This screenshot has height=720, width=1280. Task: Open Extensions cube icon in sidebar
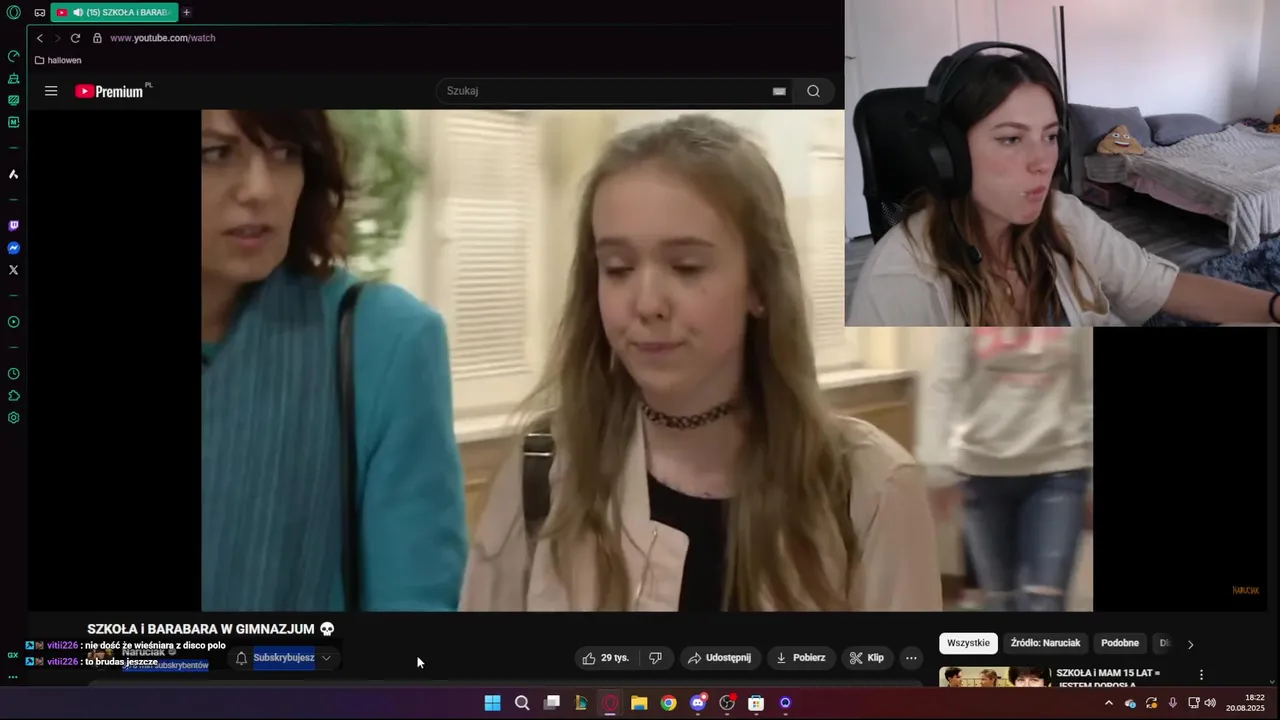(x=13, y=396)
